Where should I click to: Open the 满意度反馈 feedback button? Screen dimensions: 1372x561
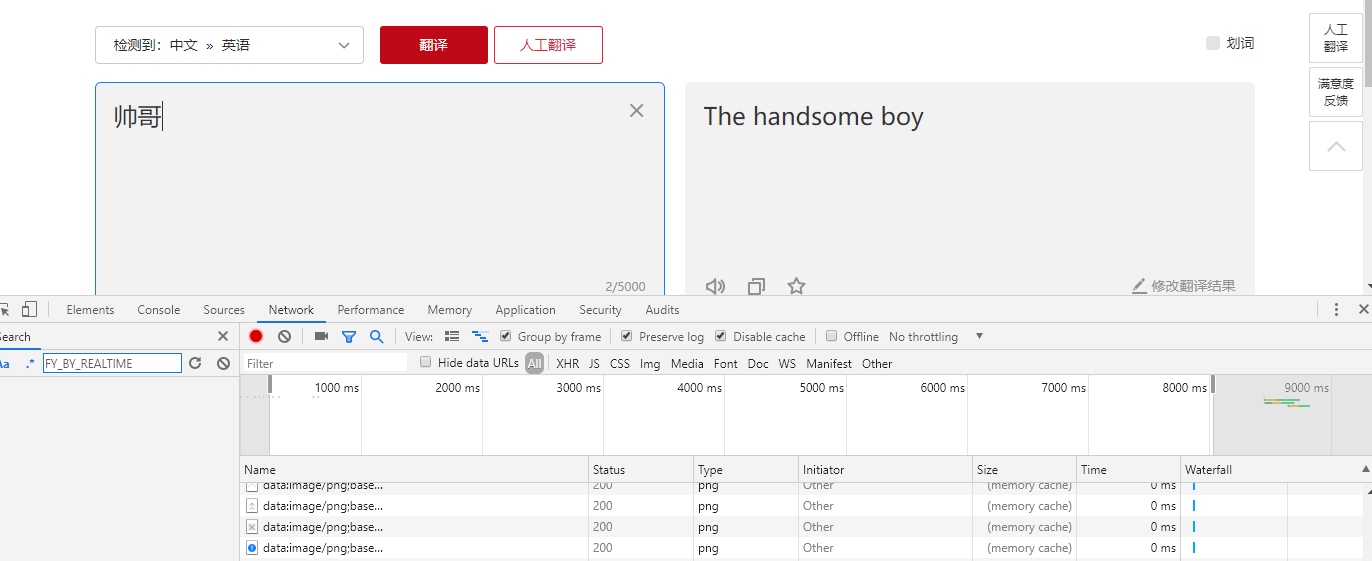(x=1336, y=92)
